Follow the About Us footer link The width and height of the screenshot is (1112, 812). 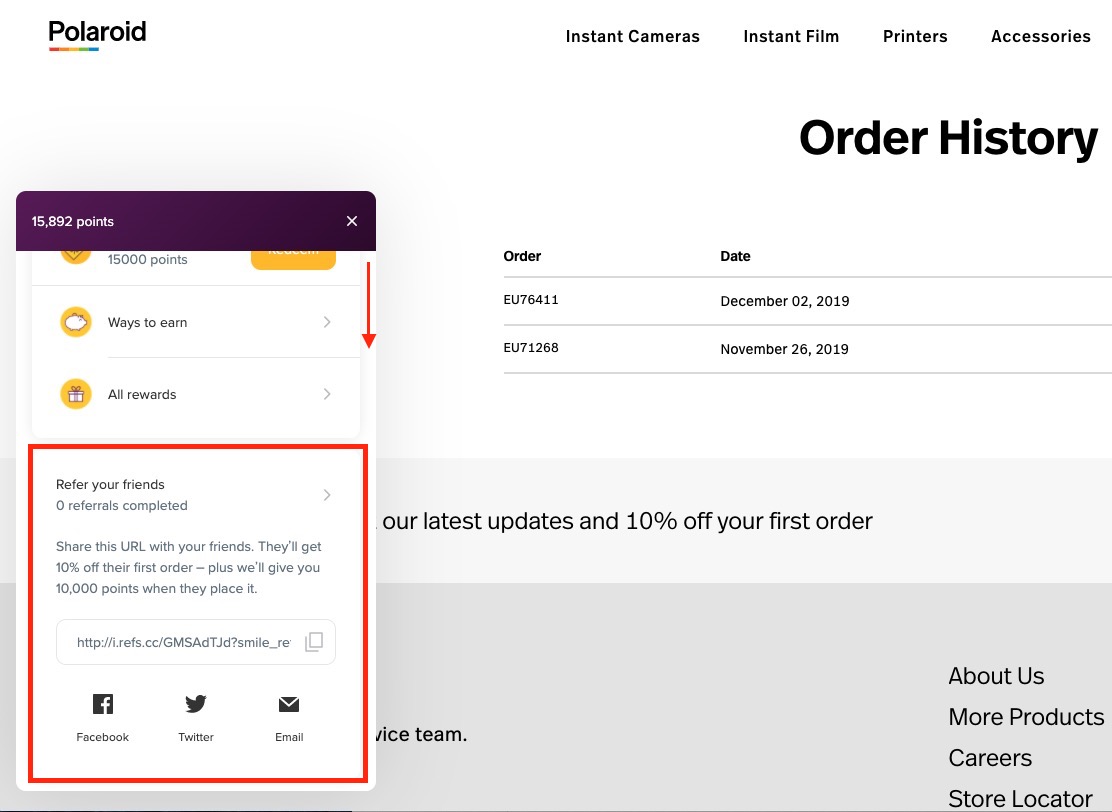pyautogui.click(x=996, y=676)
